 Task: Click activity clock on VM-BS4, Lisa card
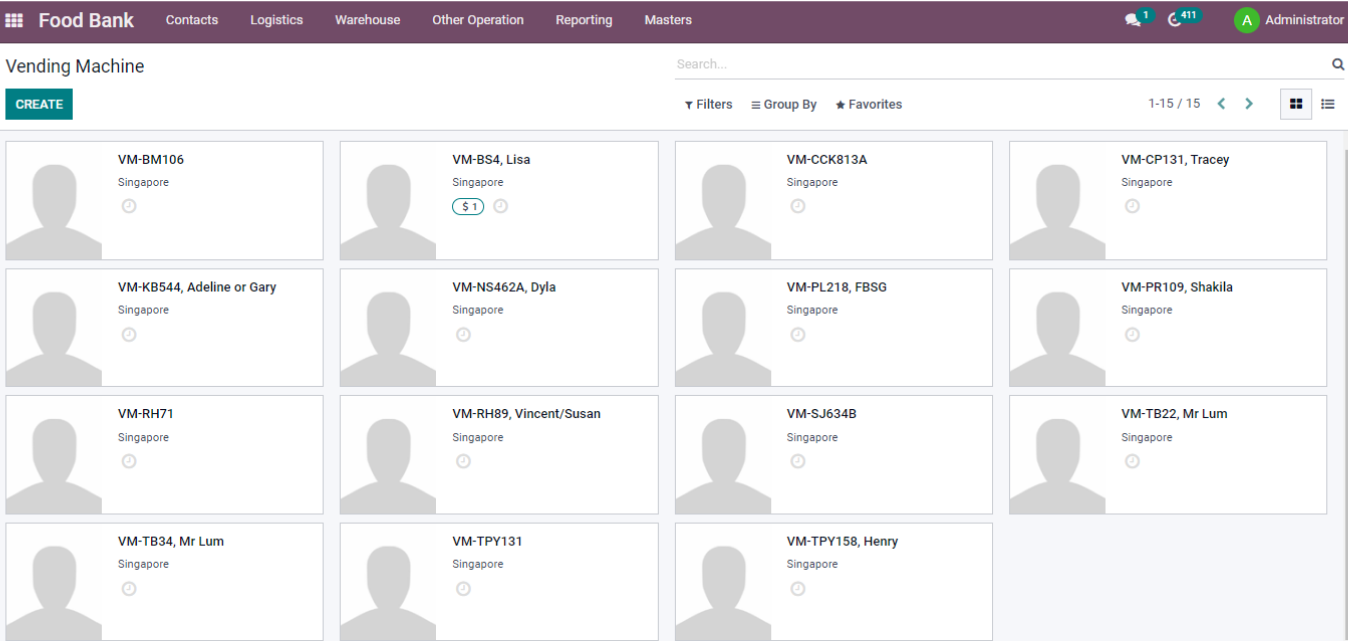tap(500, 206)
